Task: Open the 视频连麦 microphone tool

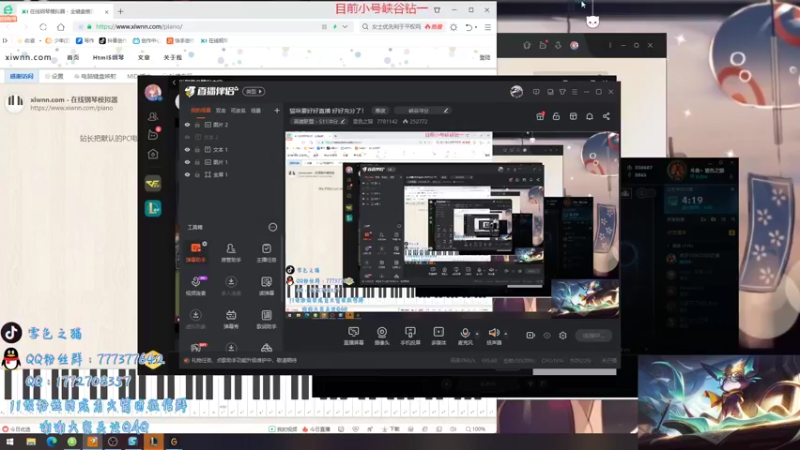Action: pyautogui.click(x=195, y=286)
